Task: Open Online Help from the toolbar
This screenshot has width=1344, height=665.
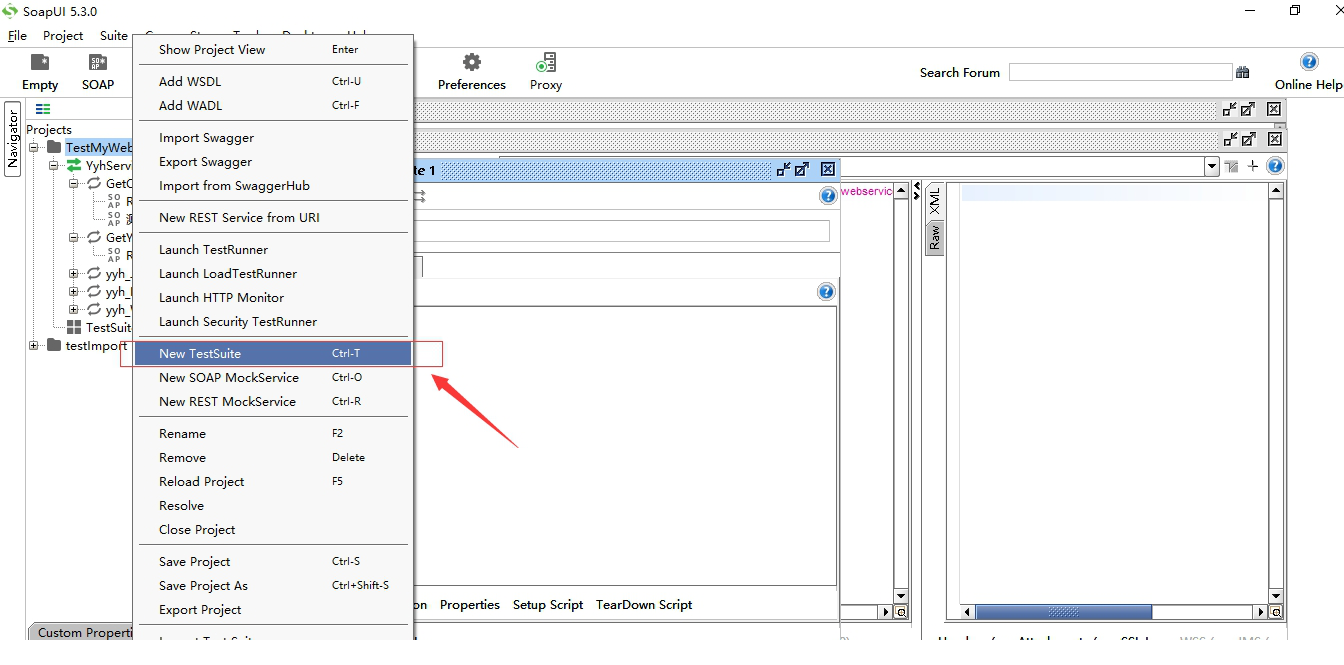Action: click(1308, 62)
